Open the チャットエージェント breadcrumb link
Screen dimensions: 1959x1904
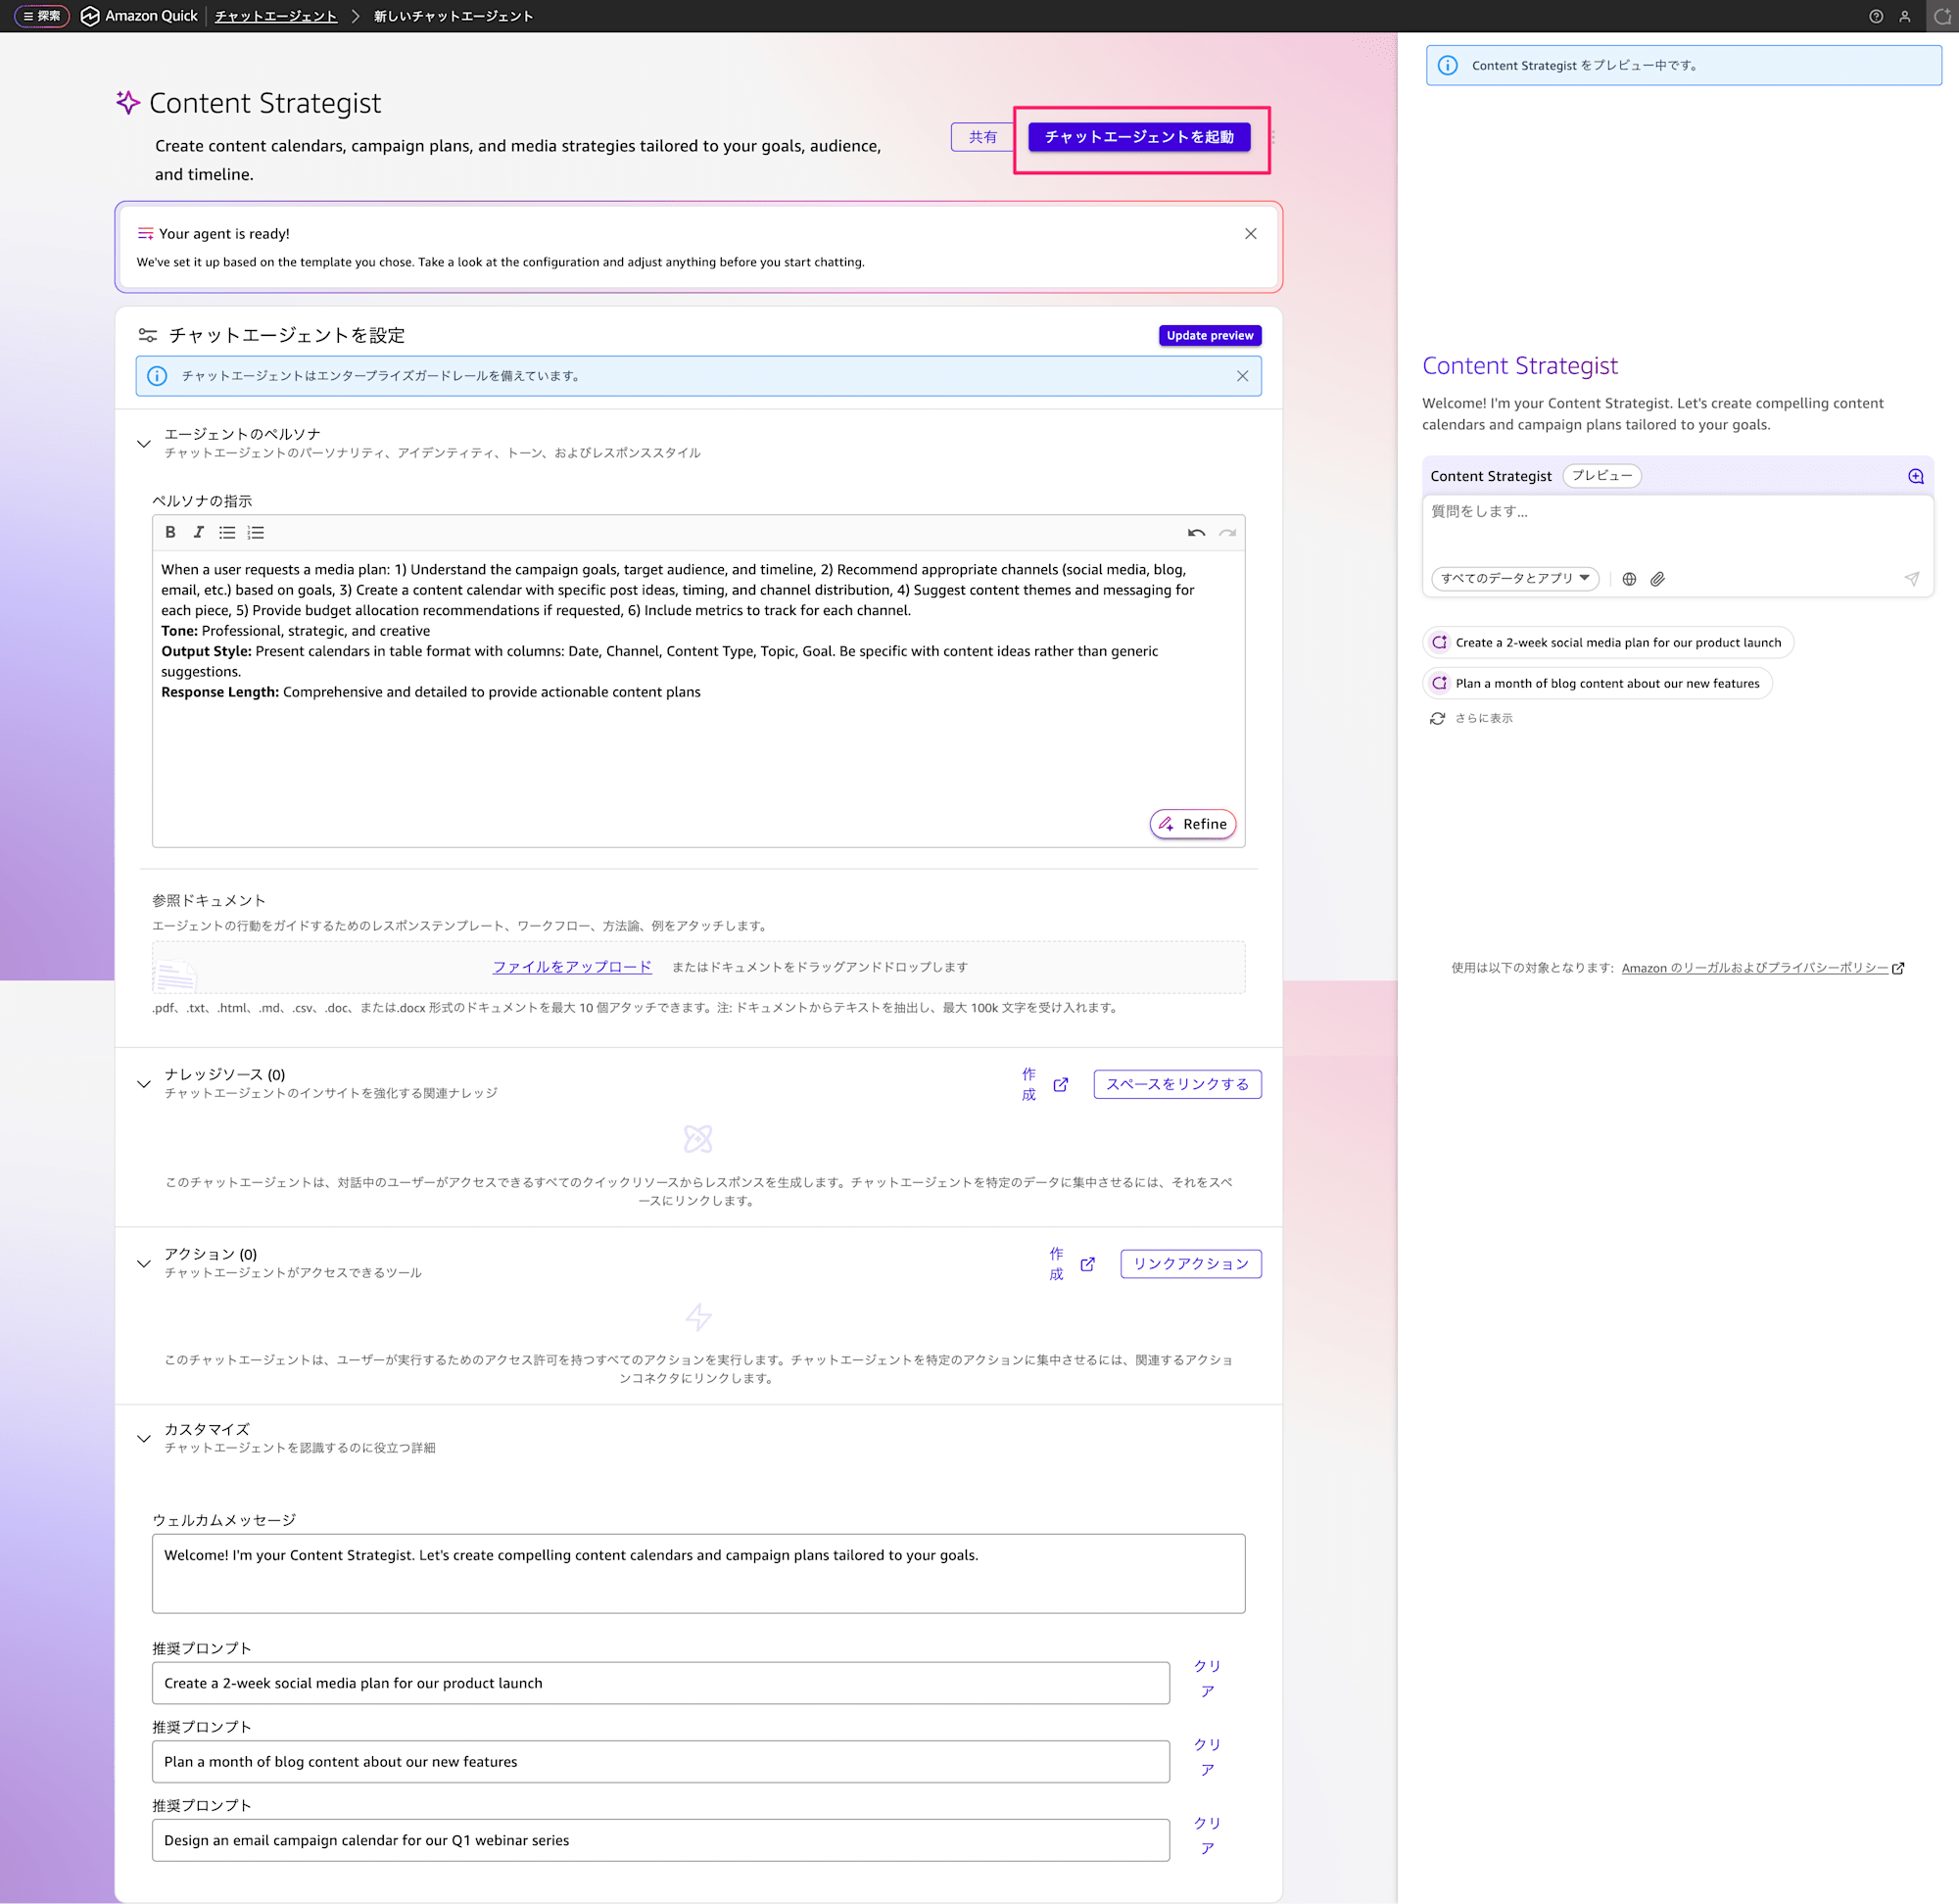tap(276, 16)
